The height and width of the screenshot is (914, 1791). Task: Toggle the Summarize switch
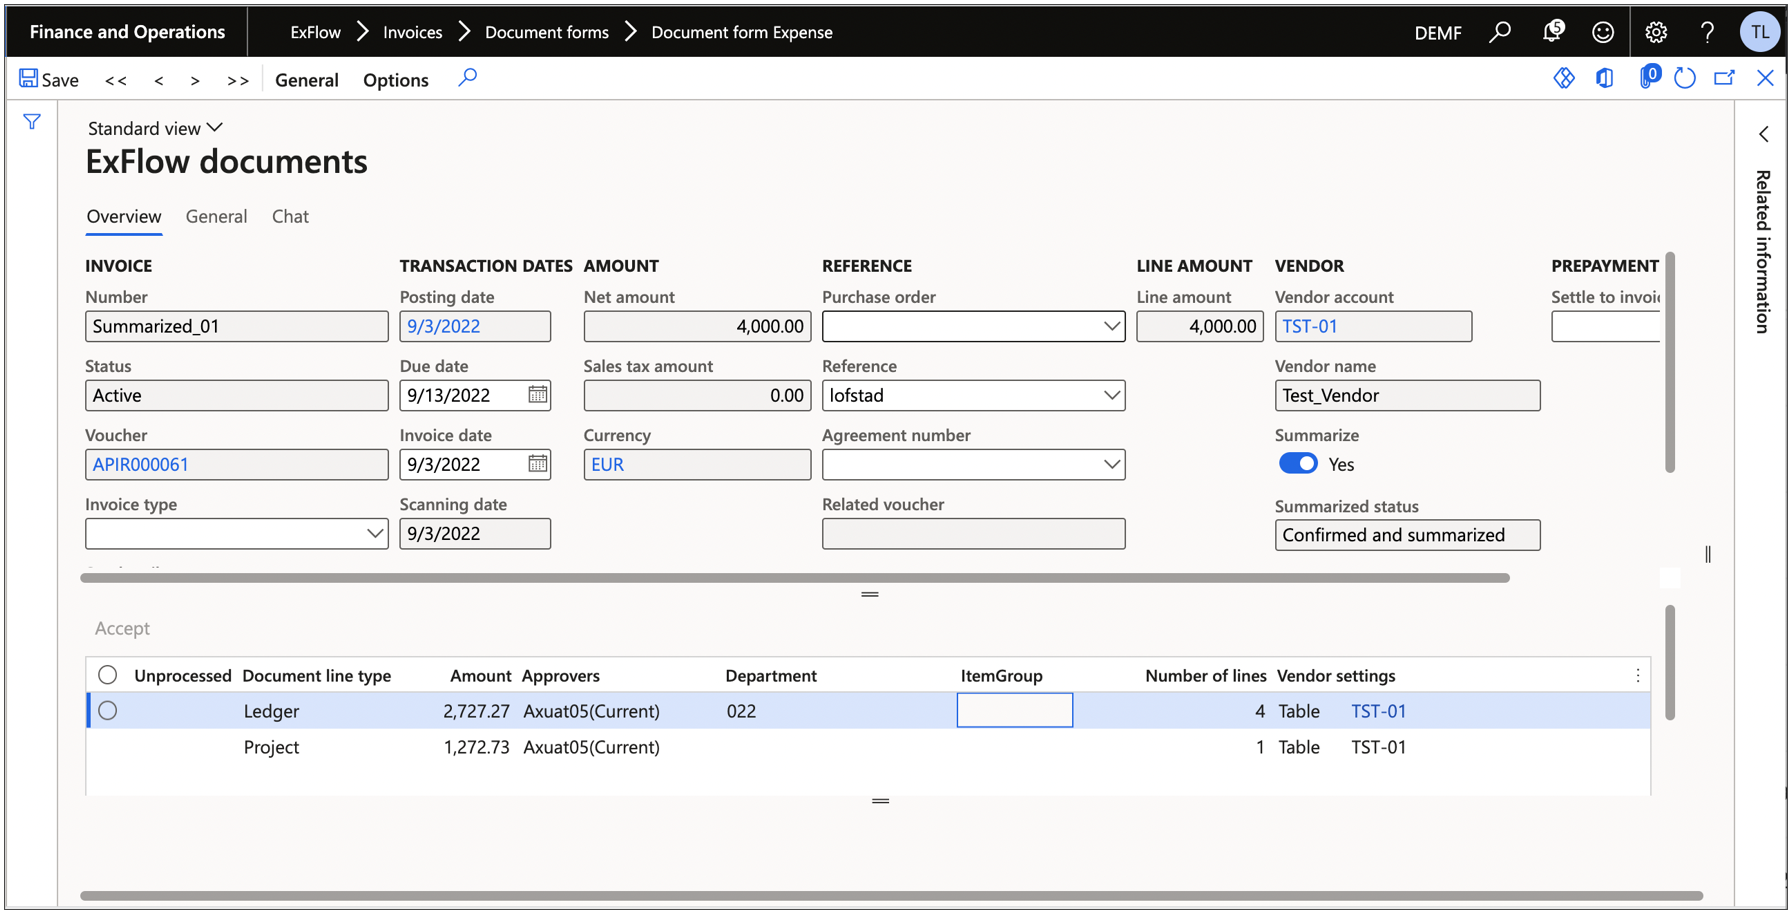click(1298, 464)
